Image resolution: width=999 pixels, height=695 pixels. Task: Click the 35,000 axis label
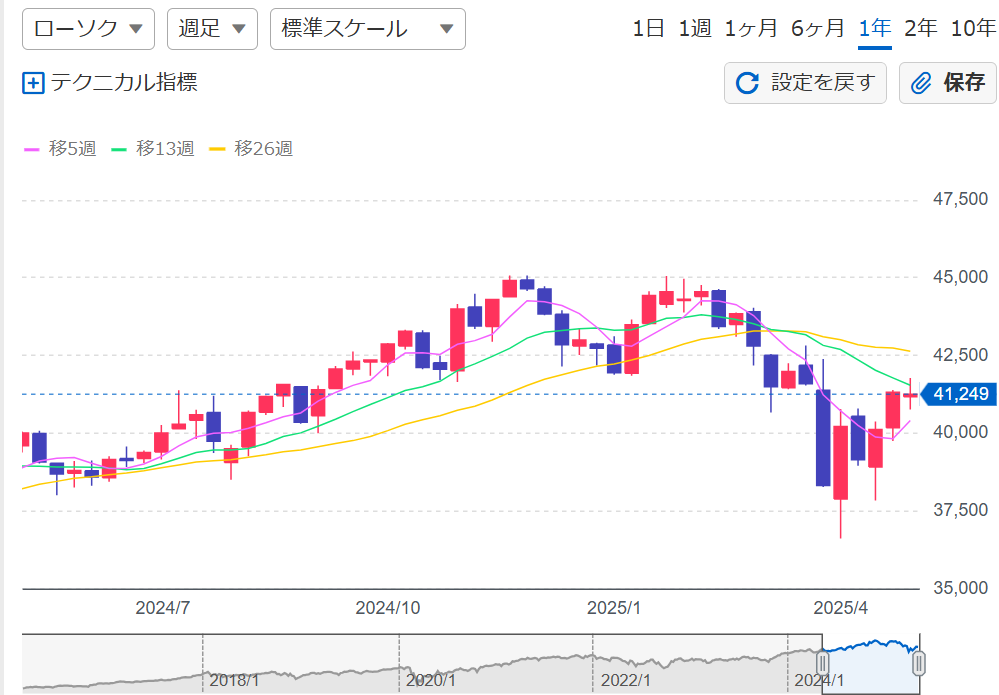960,588
